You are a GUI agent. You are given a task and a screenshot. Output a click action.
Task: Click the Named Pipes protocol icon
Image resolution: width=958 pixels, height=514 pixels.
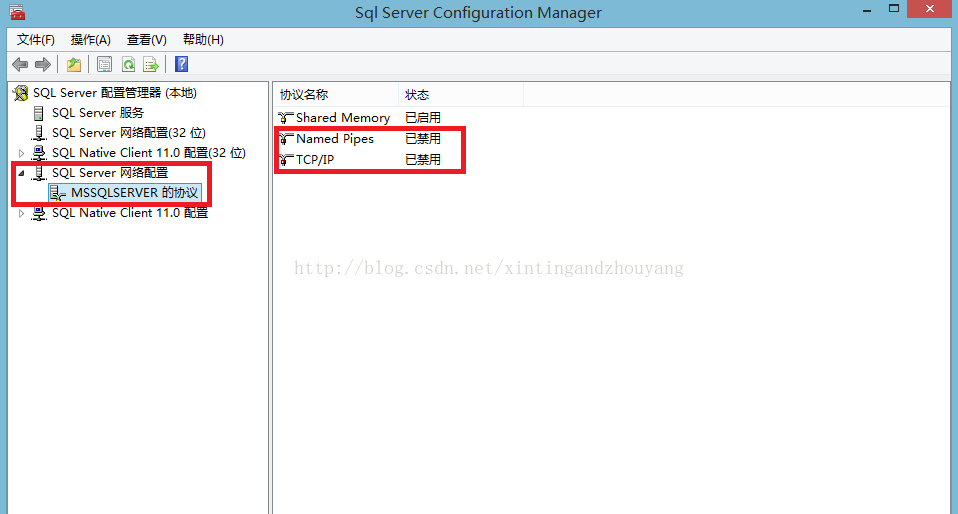click(x=286, y=139)
